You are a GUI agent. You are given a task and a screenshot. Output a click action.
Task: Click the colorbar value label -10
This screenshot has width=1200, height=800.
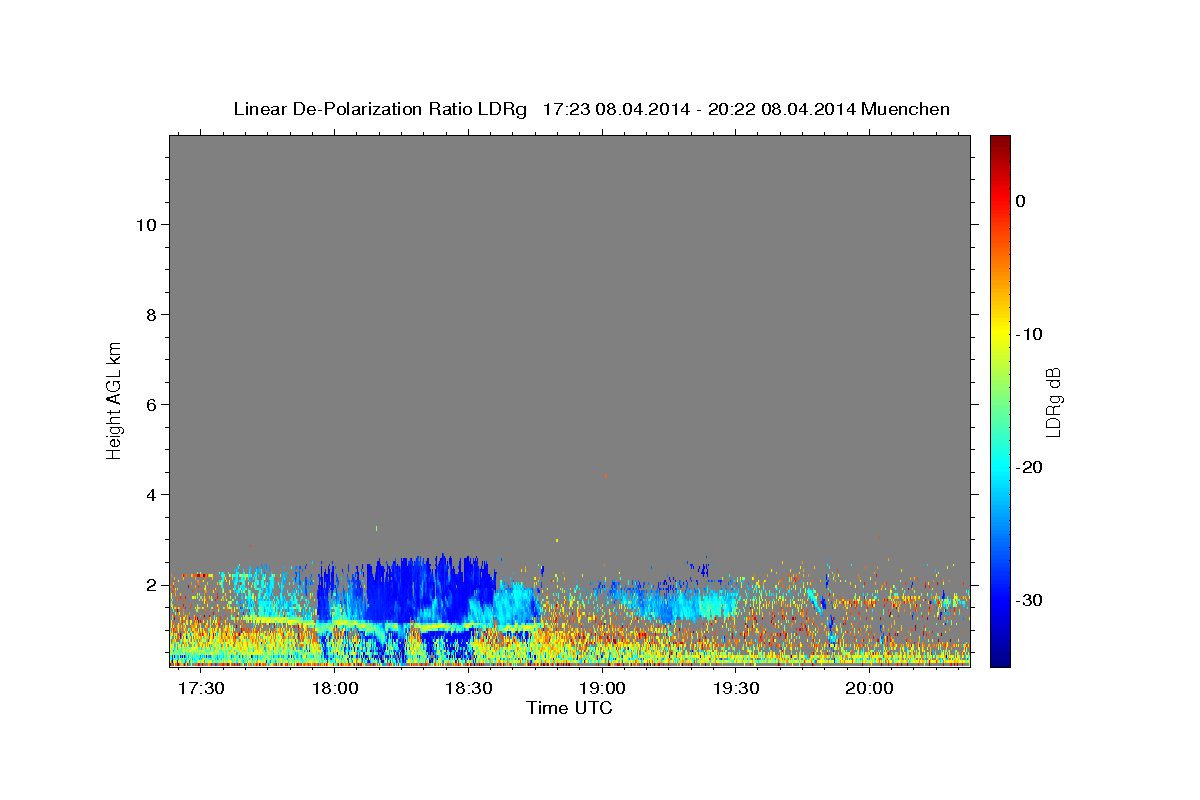pyautogui.click(x=1028, y=334)
